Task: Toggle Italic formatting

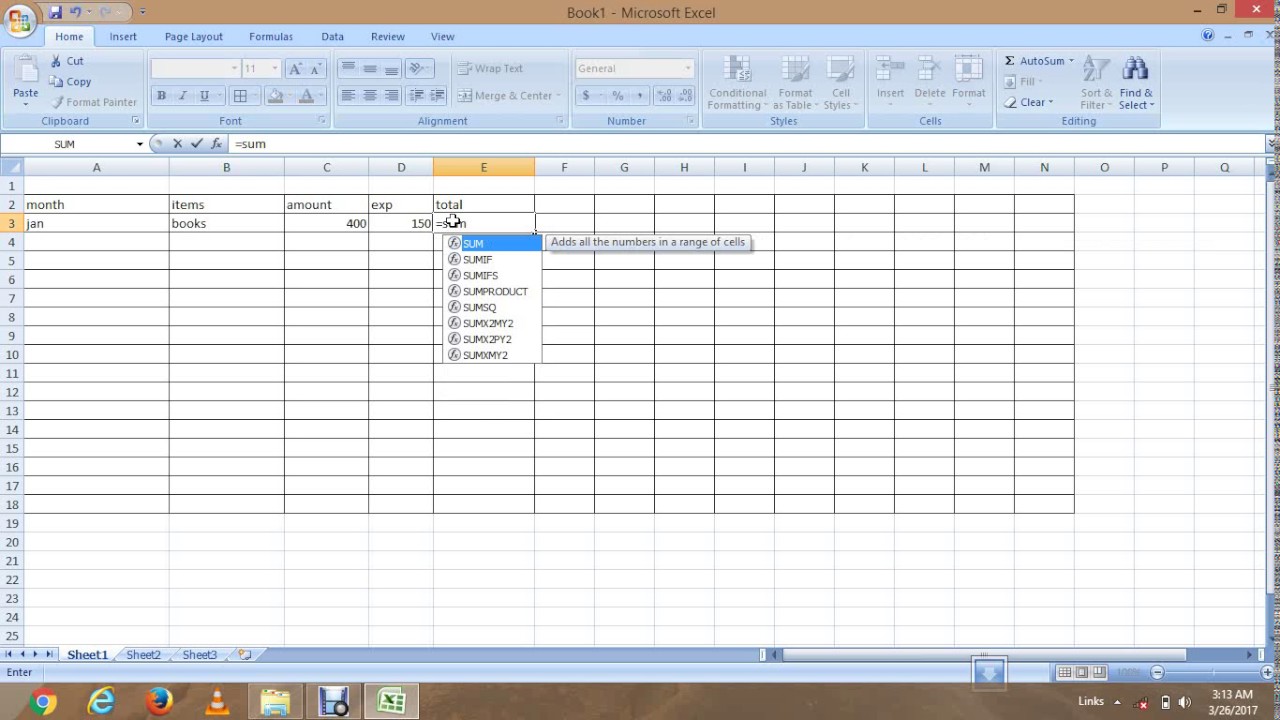Action: [x=182, y=96]
